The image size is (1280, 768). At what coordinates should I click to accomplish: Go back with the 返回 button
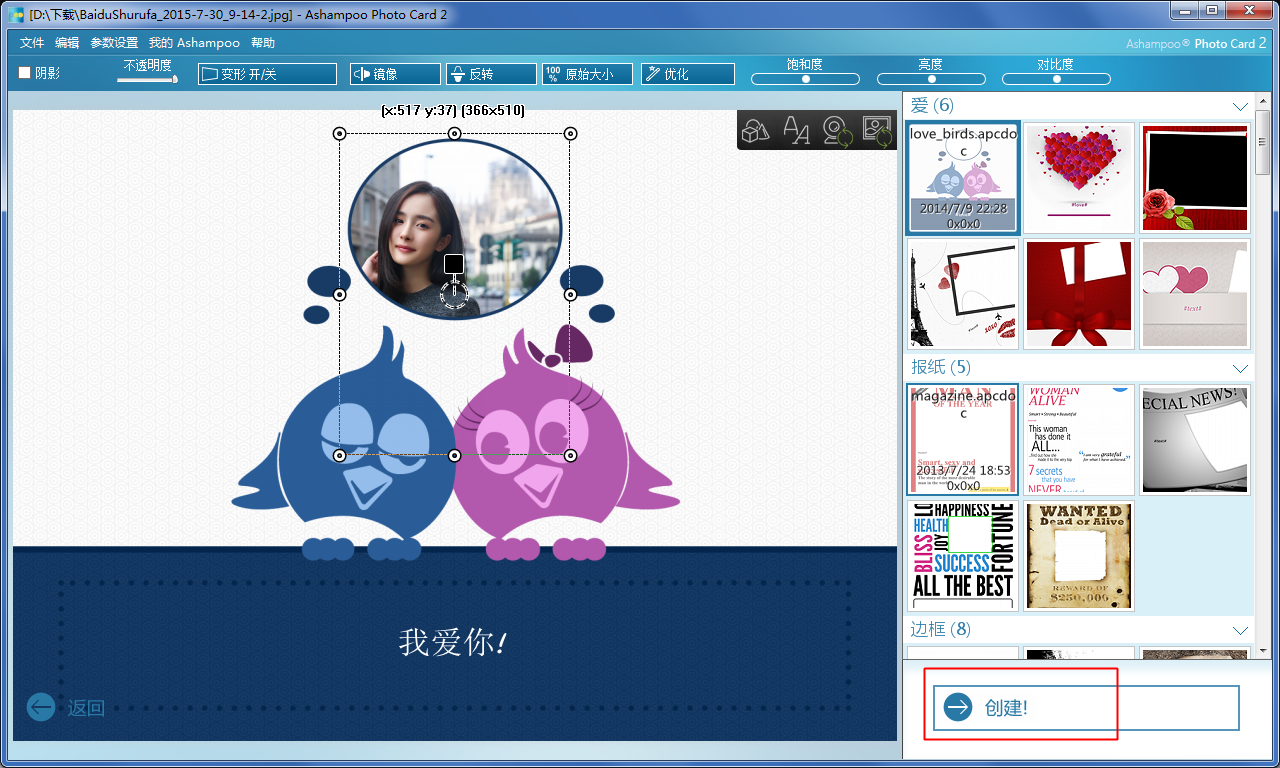[x=66, y=708]
